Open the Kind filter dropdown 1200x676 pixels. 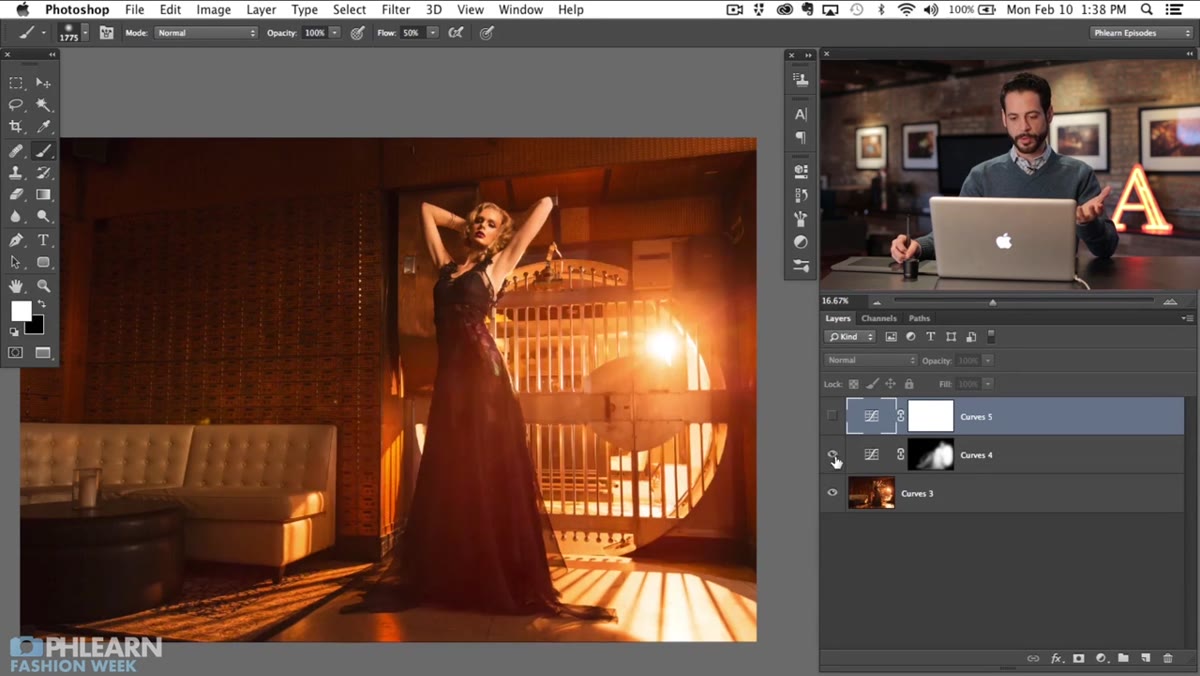click(x=850, y=337)
